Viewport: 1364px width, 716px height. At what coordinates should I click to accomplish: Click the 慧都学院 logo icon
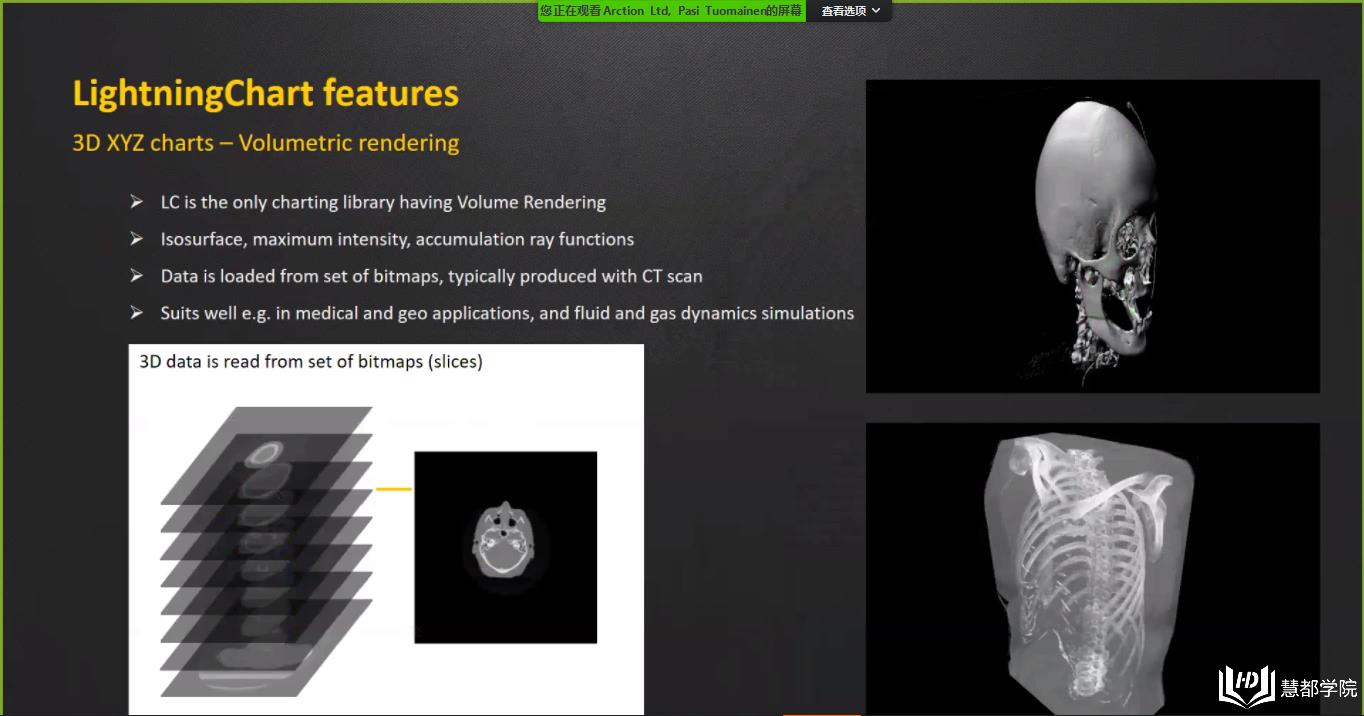(1246, 687)
